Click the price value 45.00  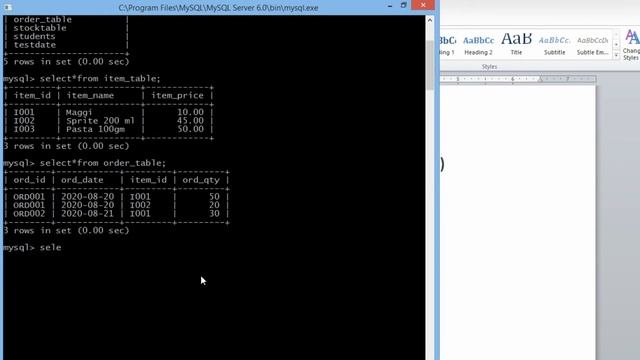[x=190, y=121]
